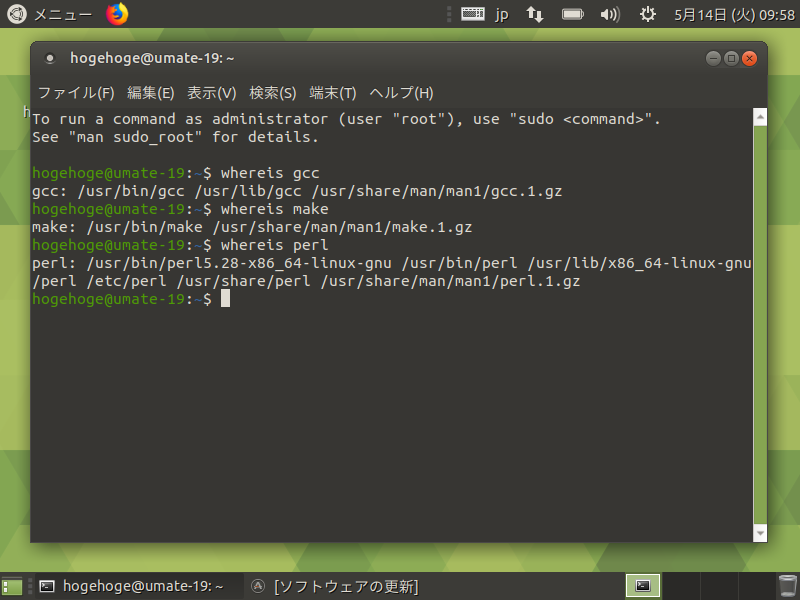800x600 pixels.
Task: Minimize the terminal window
Action: (x=713, y=59)
